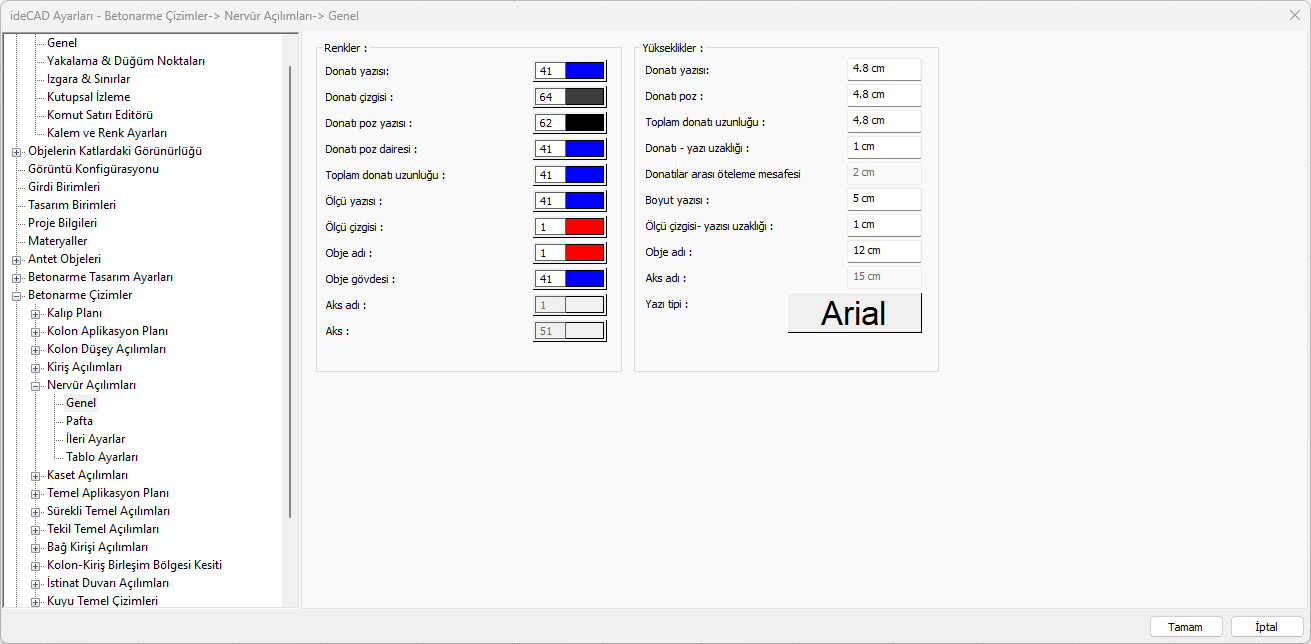1311x644 pixels.
Task: Expand Objelerin Katlardaki Görünürlüğü node
Action: pyautogui.click(x=17, y=151)
